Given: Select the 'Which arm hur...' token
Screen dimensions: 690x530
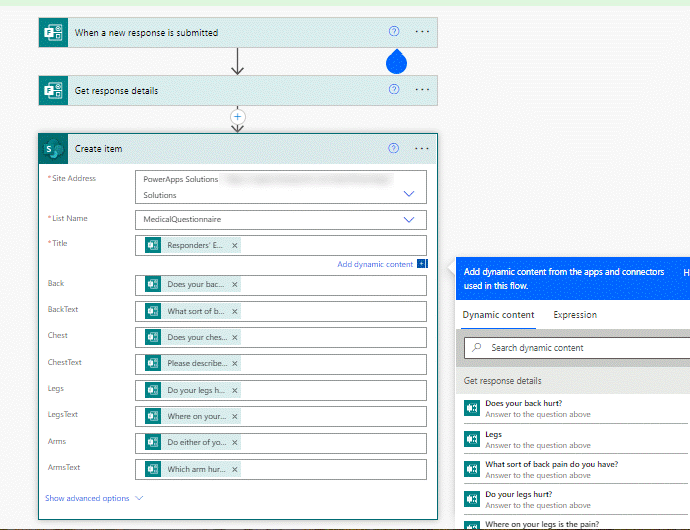Looking at the screenshot, I should (193, 469).
